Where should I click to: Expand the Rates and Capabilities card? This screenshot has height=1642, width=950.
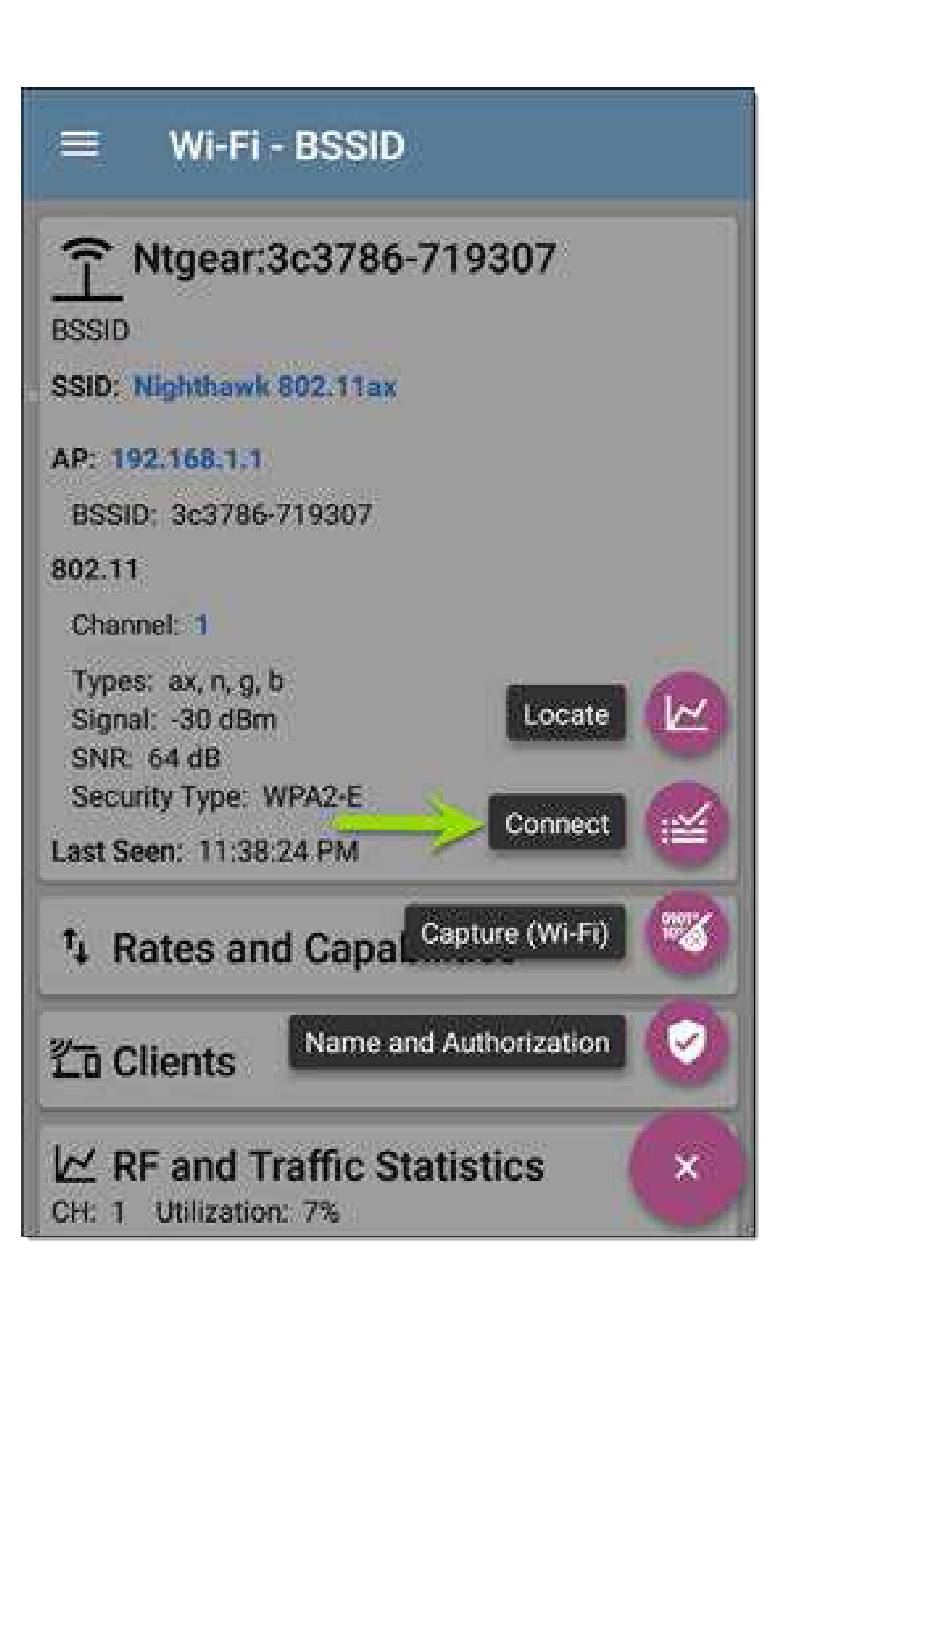pos(388,946)
